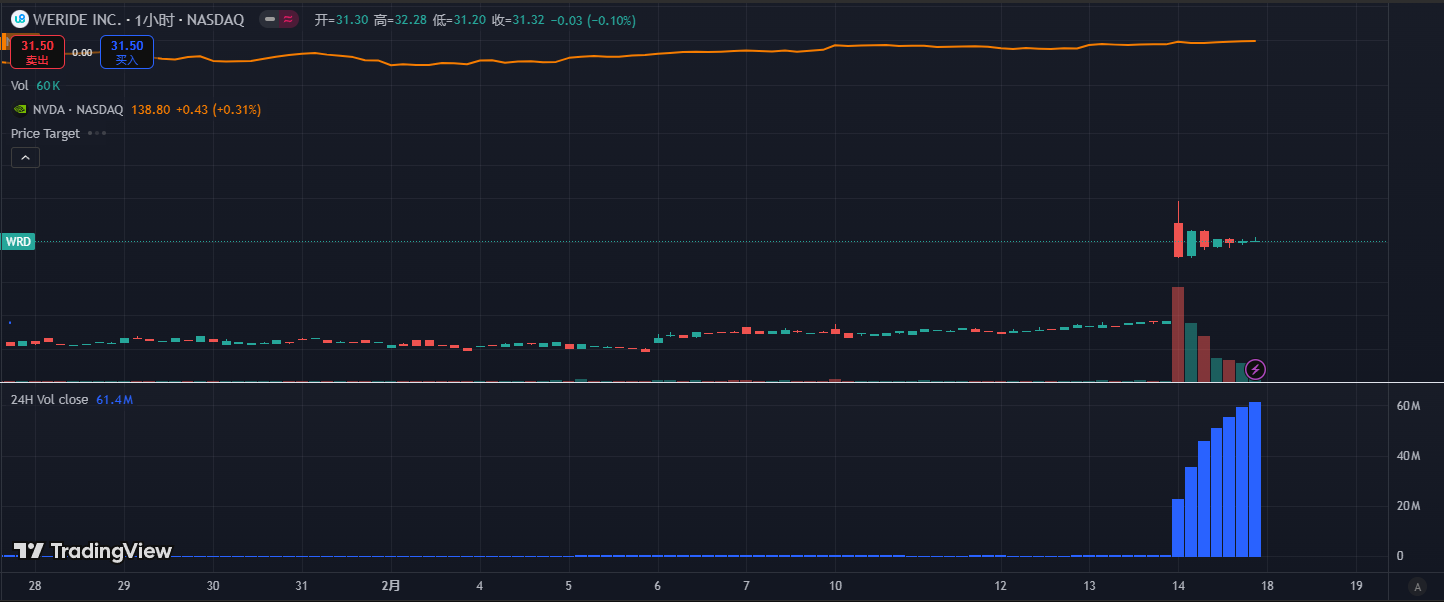
Task: Click the 2月 label on time axis
Action: [391, 586]
